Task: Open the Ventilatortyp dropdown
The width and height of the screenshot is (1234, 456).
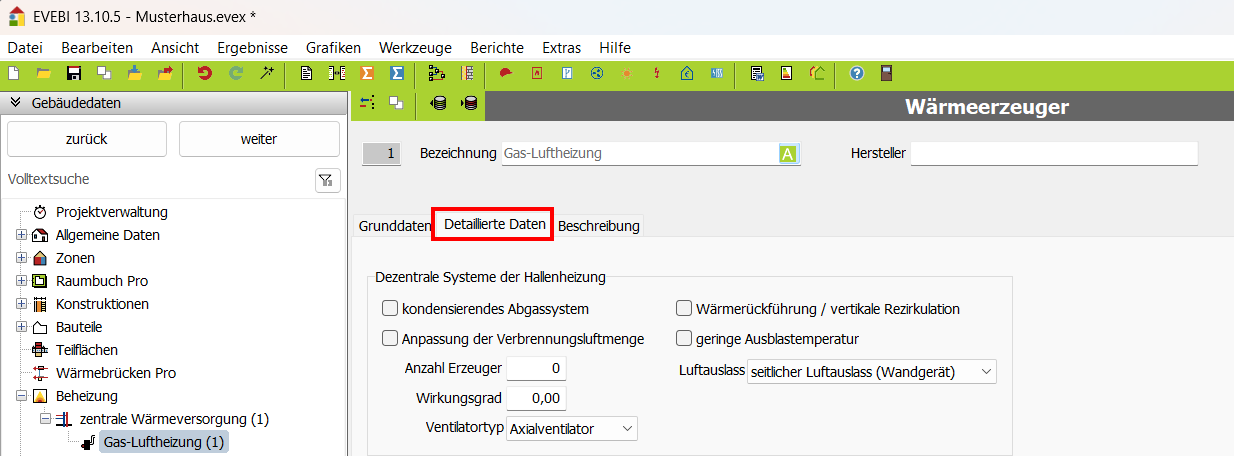Action: coord(572,429)
